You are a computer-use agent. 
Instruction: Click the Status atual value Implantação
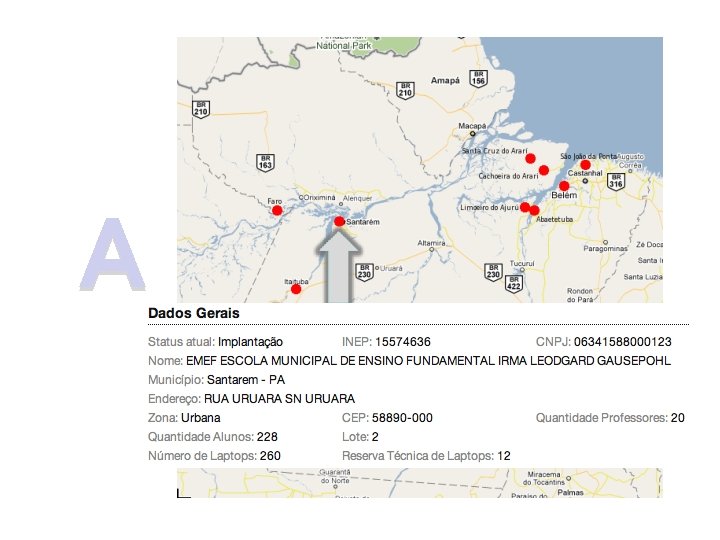pyautogui.click(x=250, y=343)
